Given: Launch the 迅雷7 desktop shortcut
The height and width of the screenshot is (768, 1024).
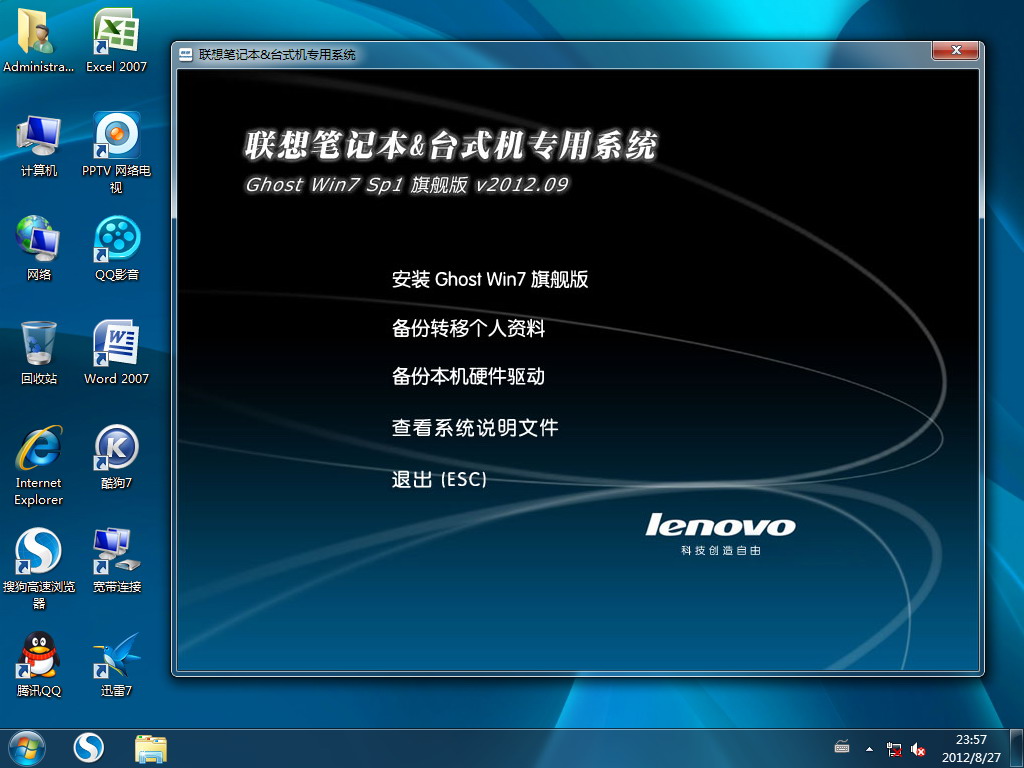Looking at the screenshot, I should click(116, 664).
